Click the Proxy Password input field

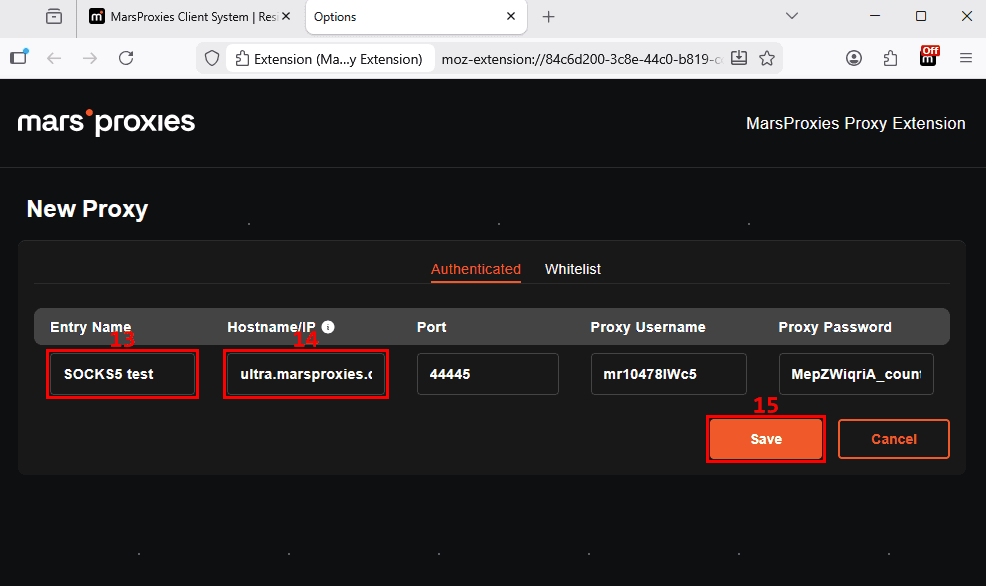(x=856, y=374)
